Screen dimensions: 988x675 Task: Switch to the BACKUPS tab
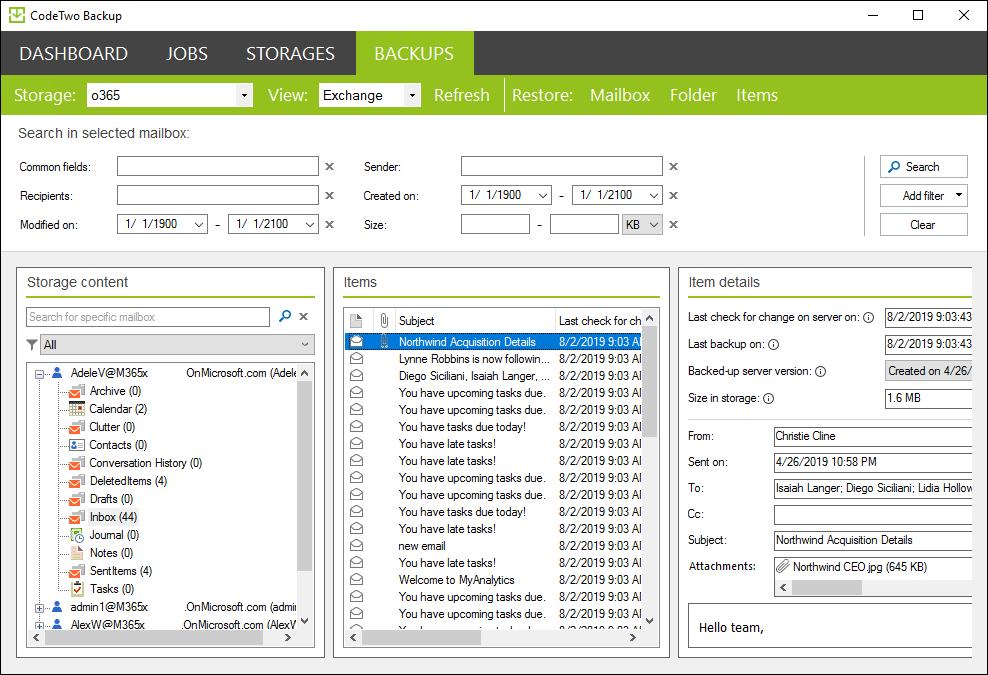414,54
